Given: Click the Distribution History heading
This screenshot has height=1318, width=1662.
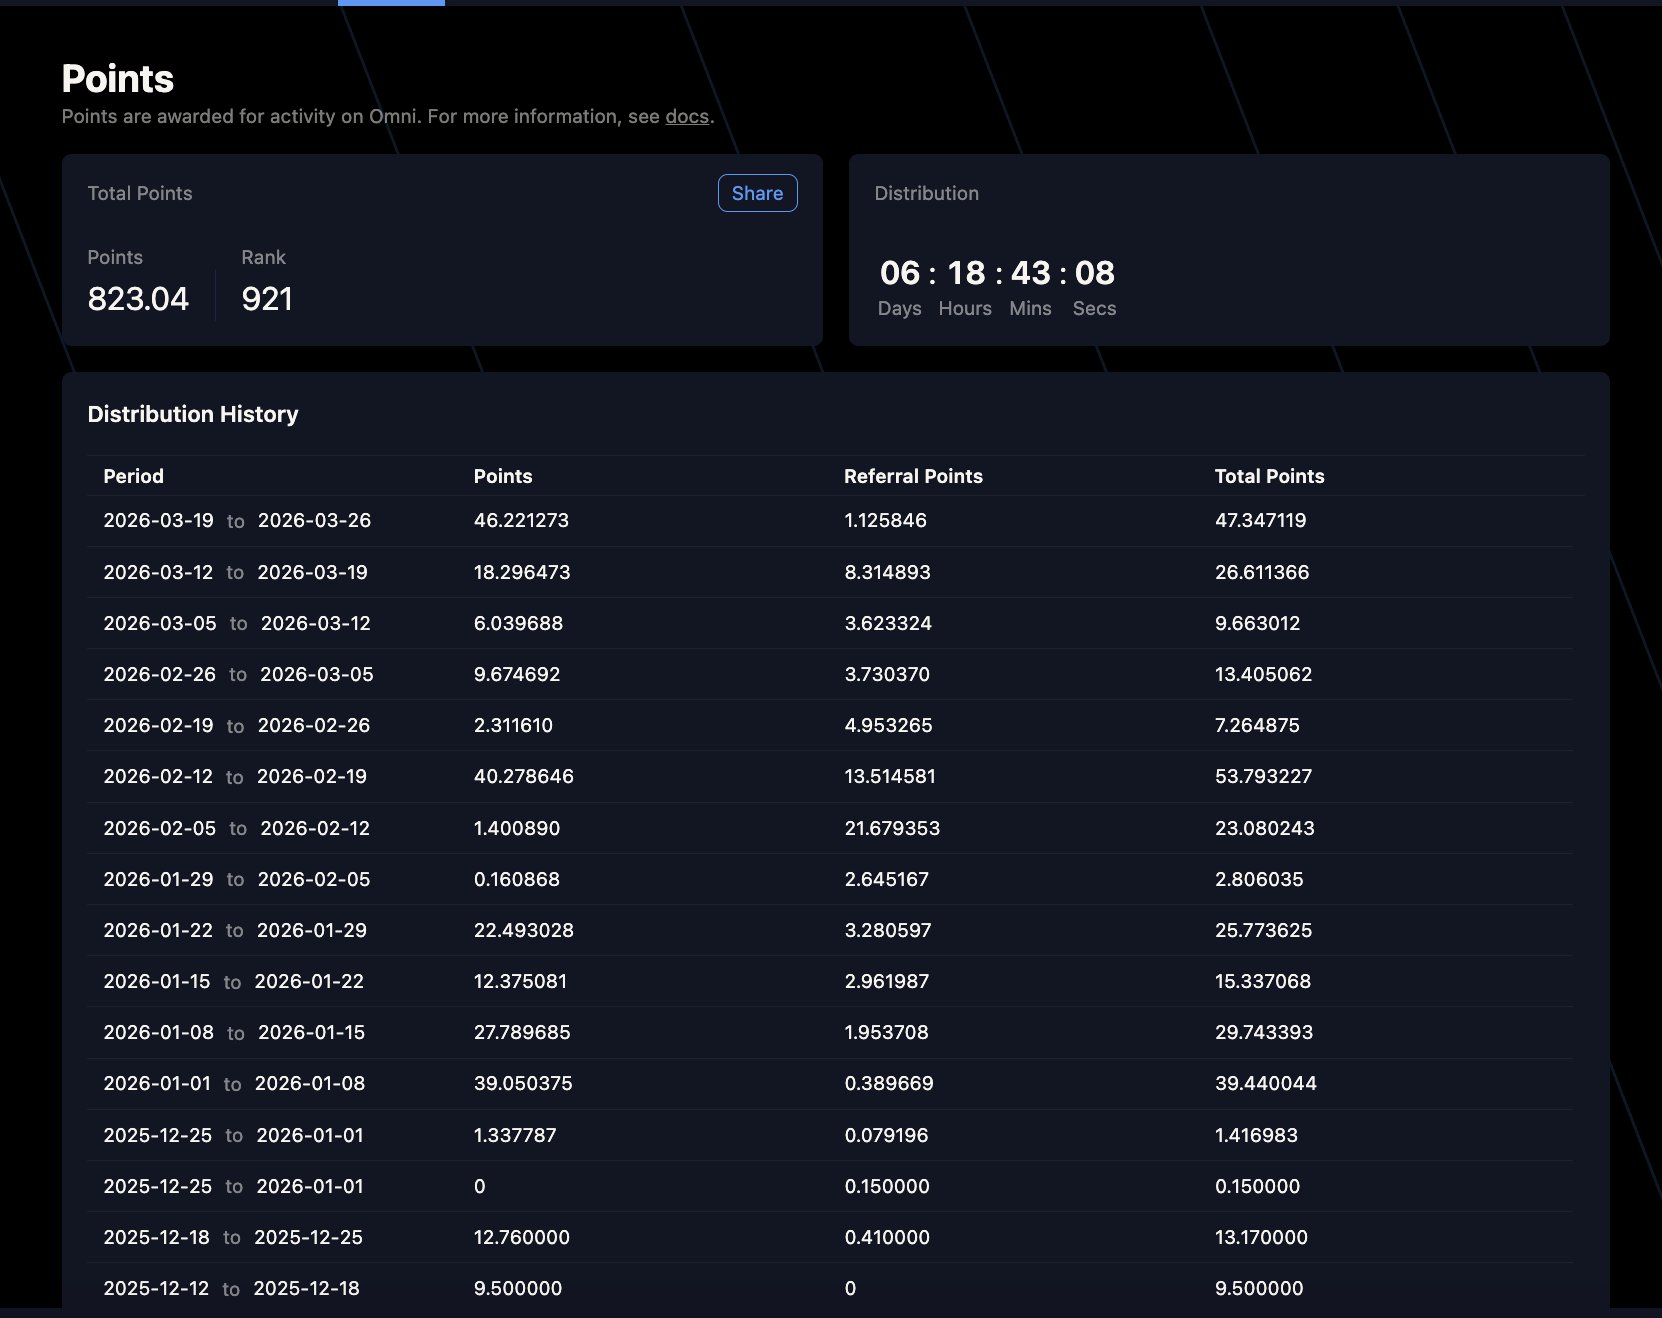Looking at the screenshot, I should point(193,414).
